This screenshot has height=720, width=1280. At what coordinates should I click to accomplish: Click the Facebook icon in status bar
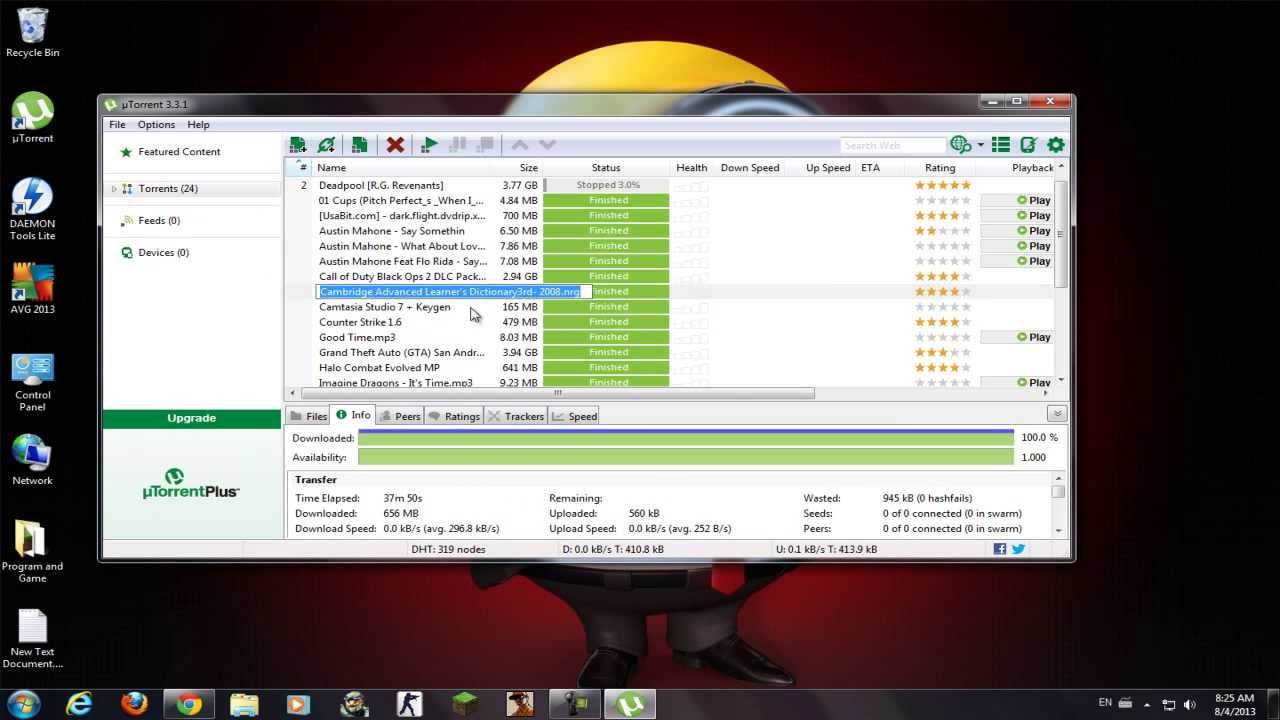point(1000,549)
